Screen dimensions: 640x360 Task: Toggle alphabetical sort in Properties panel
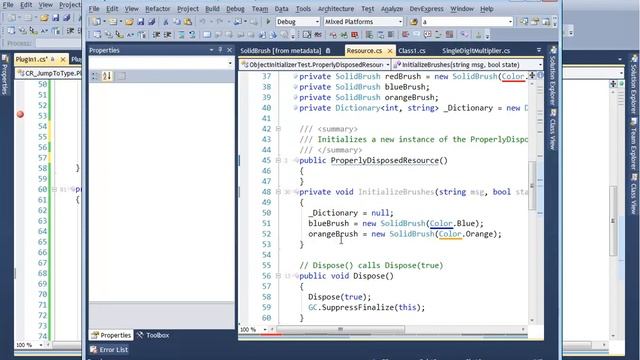pos(107,76)
